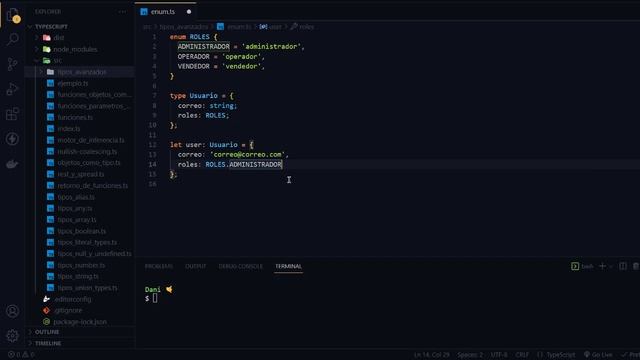The image size is (640, 360).
Task: Click the new terminal plus icon
Action: [602, 266]
